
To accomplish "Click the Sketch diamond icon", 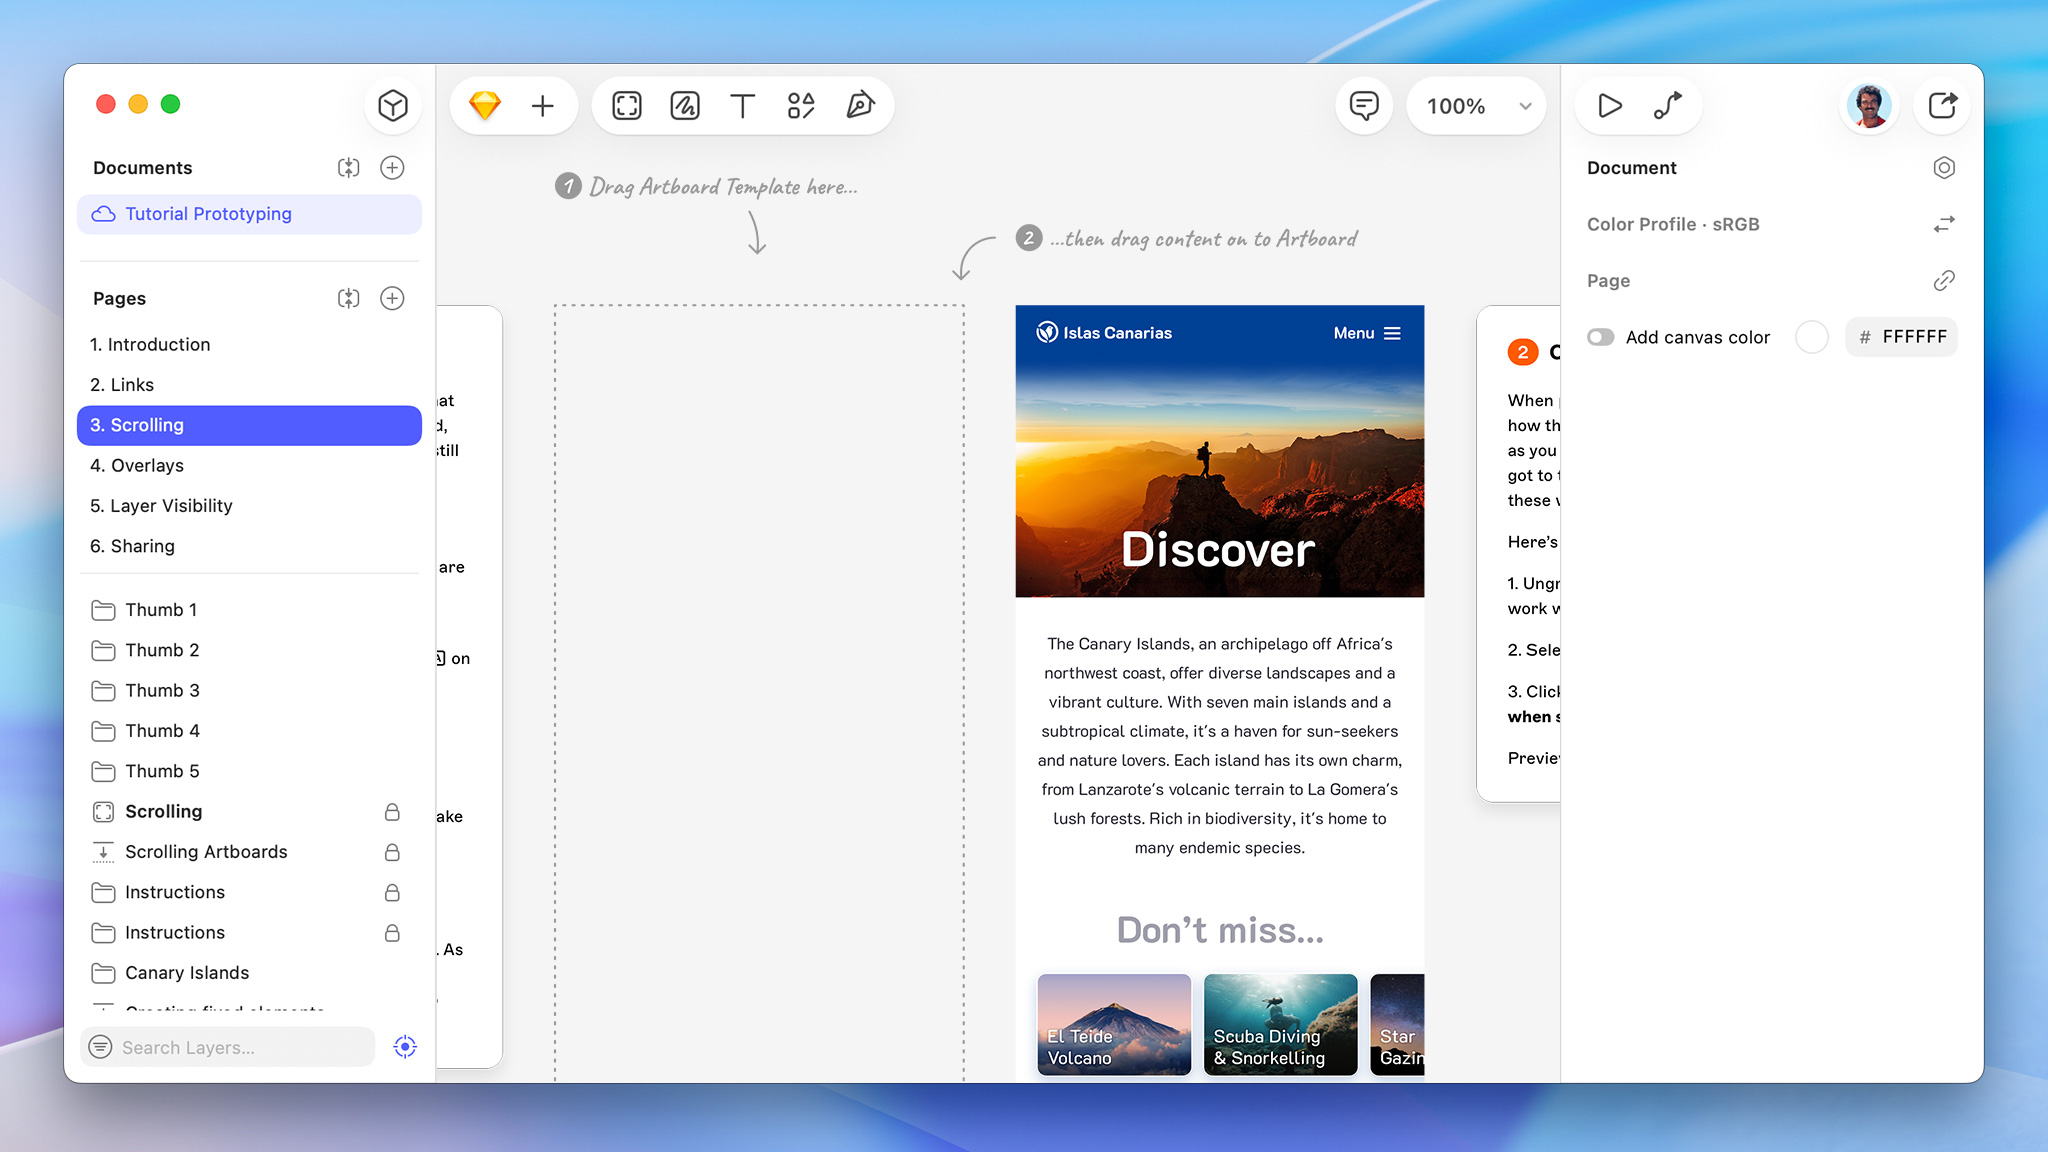I will pyautogui.click(x=485, y=106).
